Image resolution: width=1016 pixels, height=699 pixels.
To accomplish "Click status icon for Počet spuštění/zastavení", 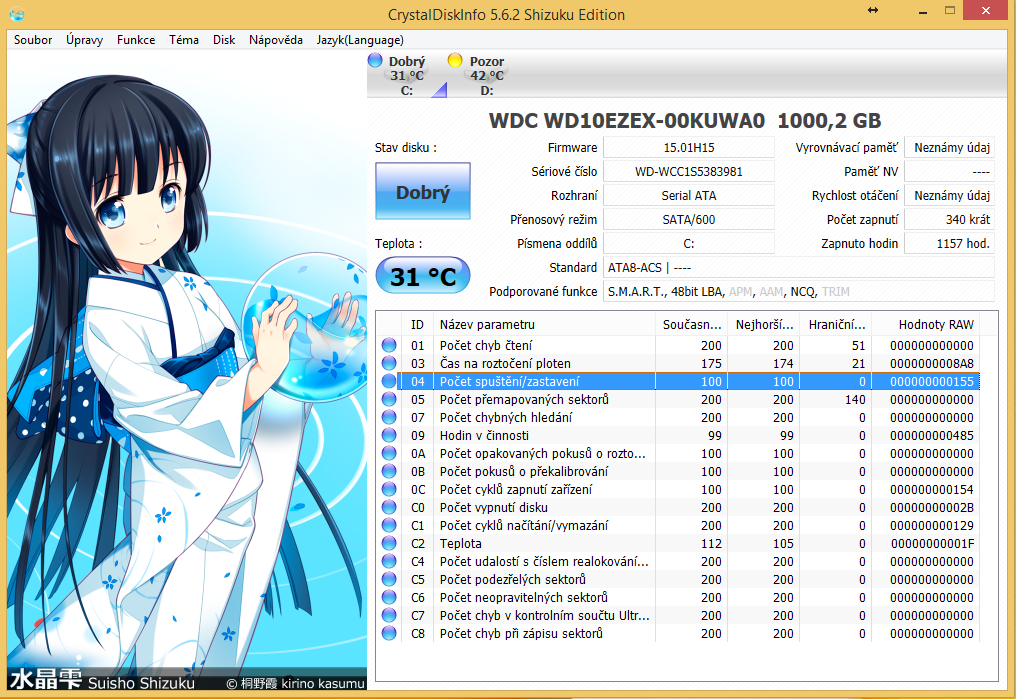I will 389,382.
